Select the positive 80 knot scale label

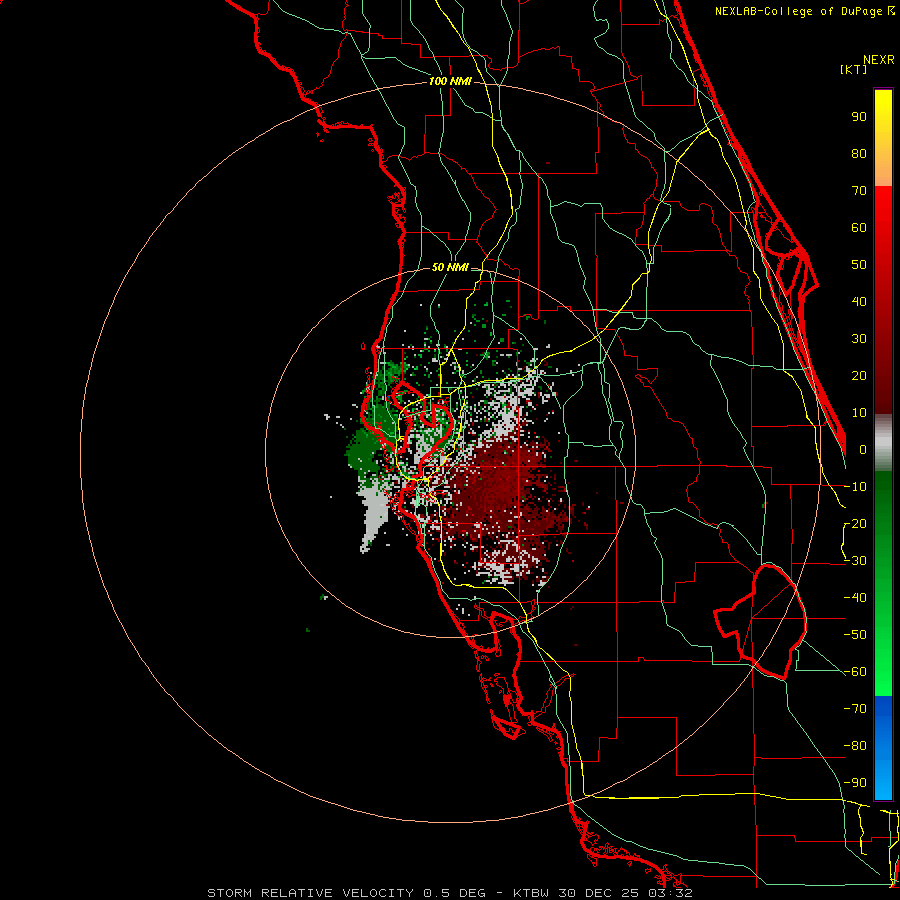click(x=859, y=154)
